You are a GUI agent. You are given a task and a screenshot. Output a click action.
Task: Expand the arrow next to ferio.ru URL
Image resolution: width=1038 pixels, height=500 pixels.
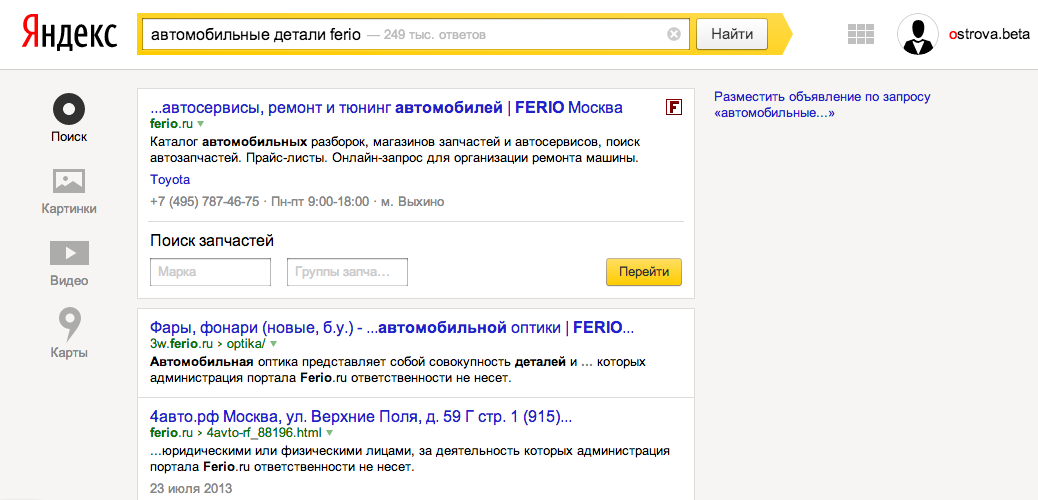click(201, 124)
